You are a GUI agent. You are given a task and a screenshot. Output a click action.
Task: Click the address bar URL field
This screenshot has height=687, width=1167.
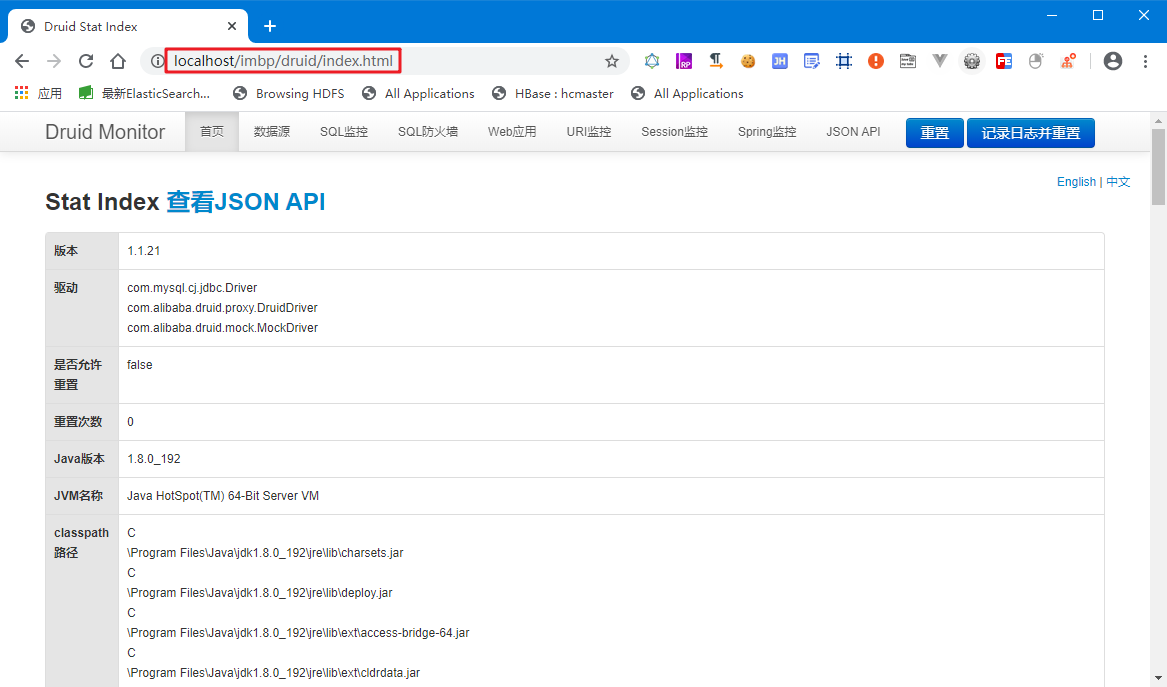pyautogui.click(x=383, y=61)
